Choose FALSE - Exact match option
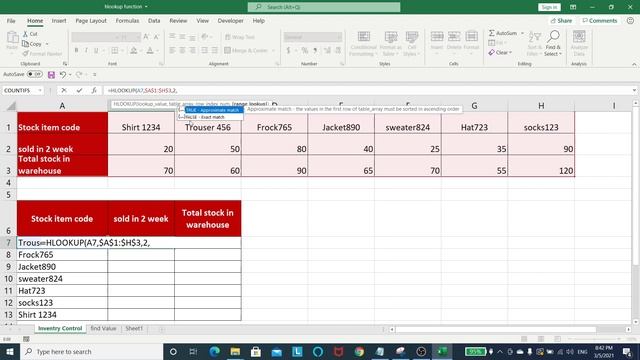The height and width of the screenshot is (360, 640). click(x=211, y=117)
